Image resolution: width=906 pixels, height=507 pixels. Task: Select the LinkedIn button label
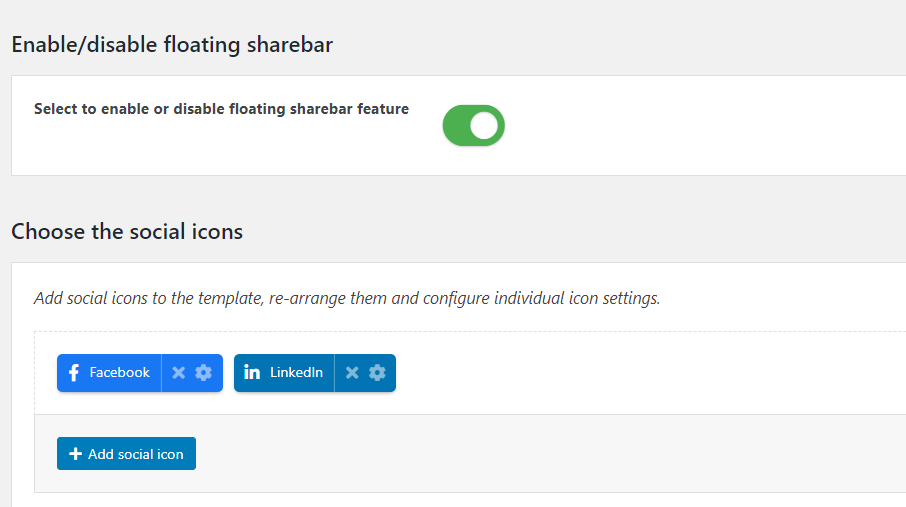(x=296, y=373)
